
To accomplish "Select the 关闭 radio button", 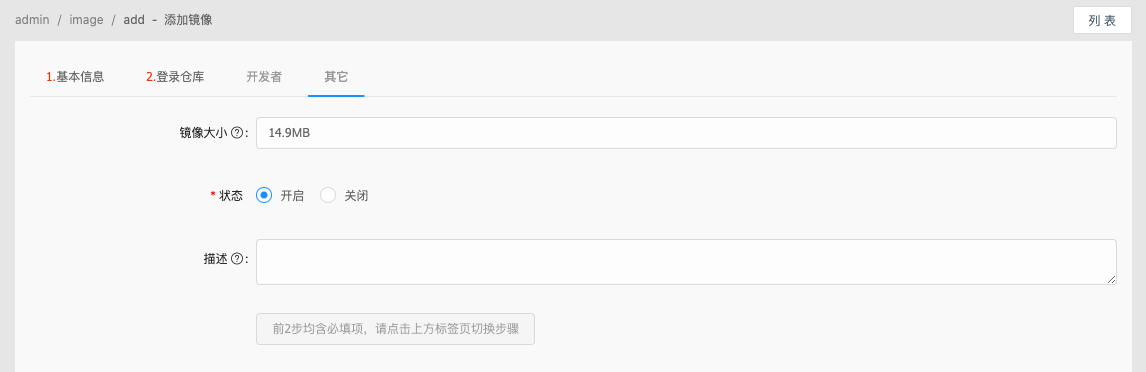I will [328, 196].
